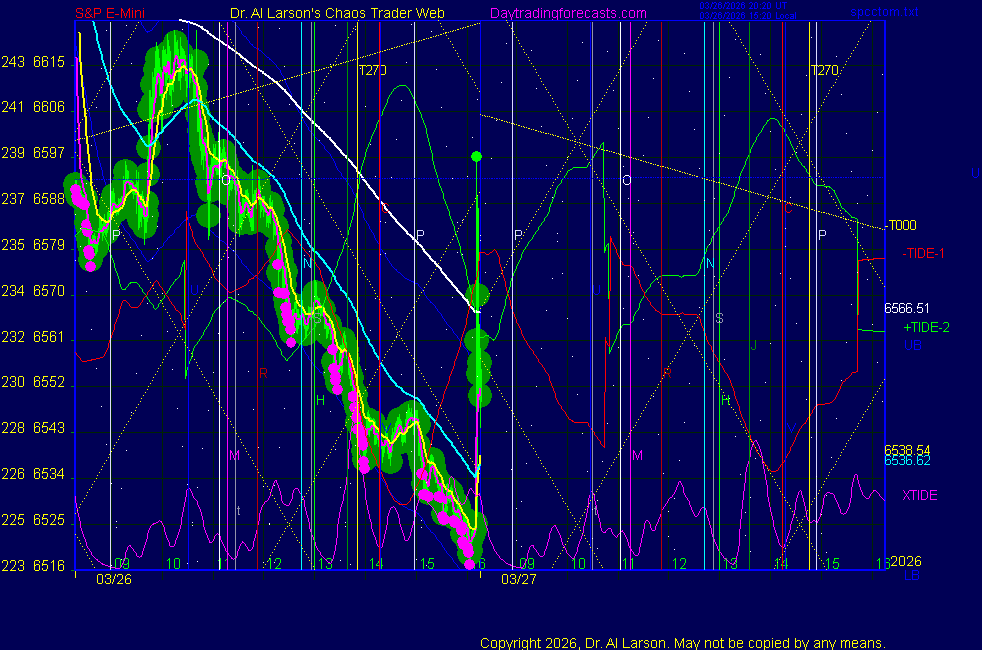Viewport: 982px width, 650px height.
Task: Click the -T000 line label
Action: click(901, 226)
